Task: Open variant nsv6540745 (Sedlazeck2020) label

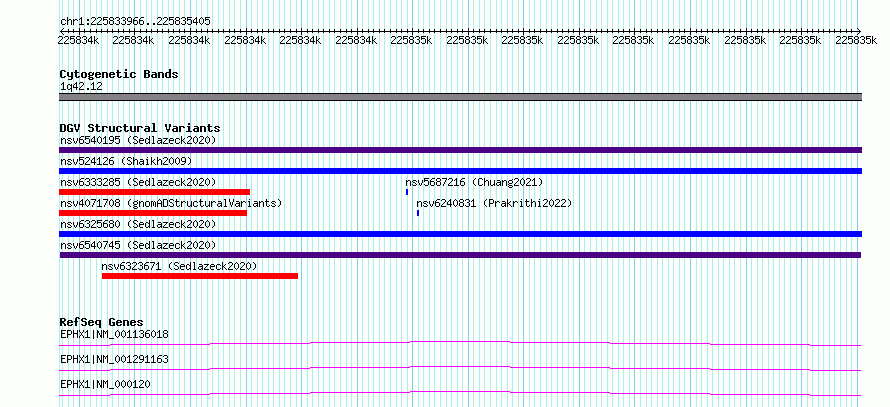Action: (x=138, y=245)
